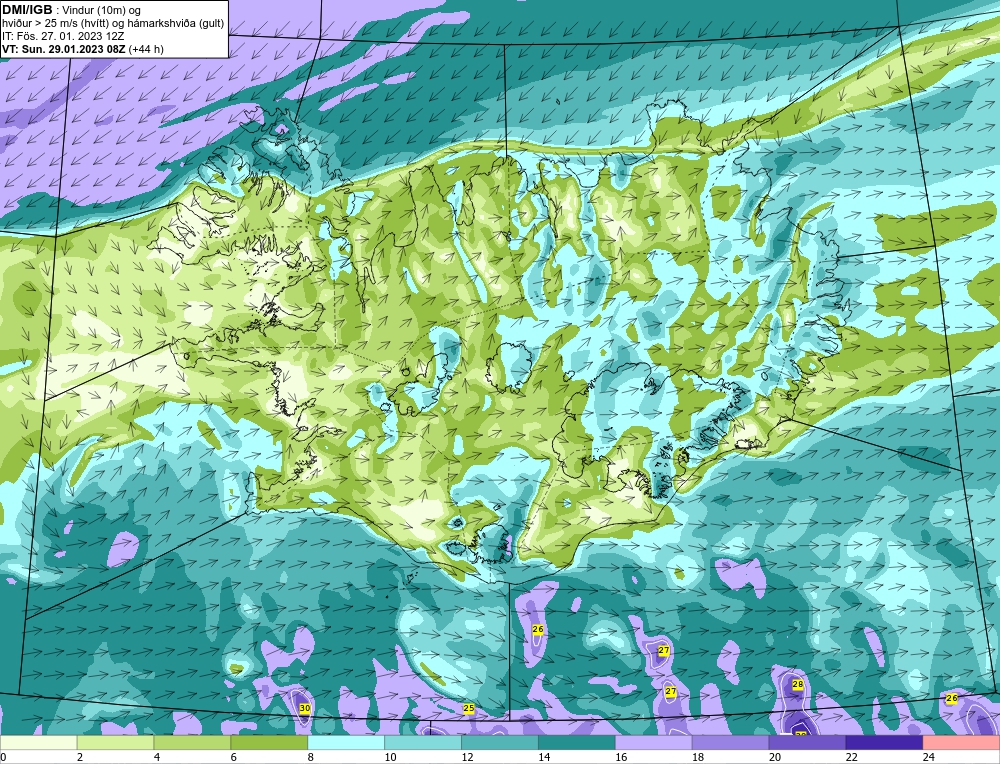
Task: Select the 4–6 m/s green legend swatch
Action: (192, 743)
